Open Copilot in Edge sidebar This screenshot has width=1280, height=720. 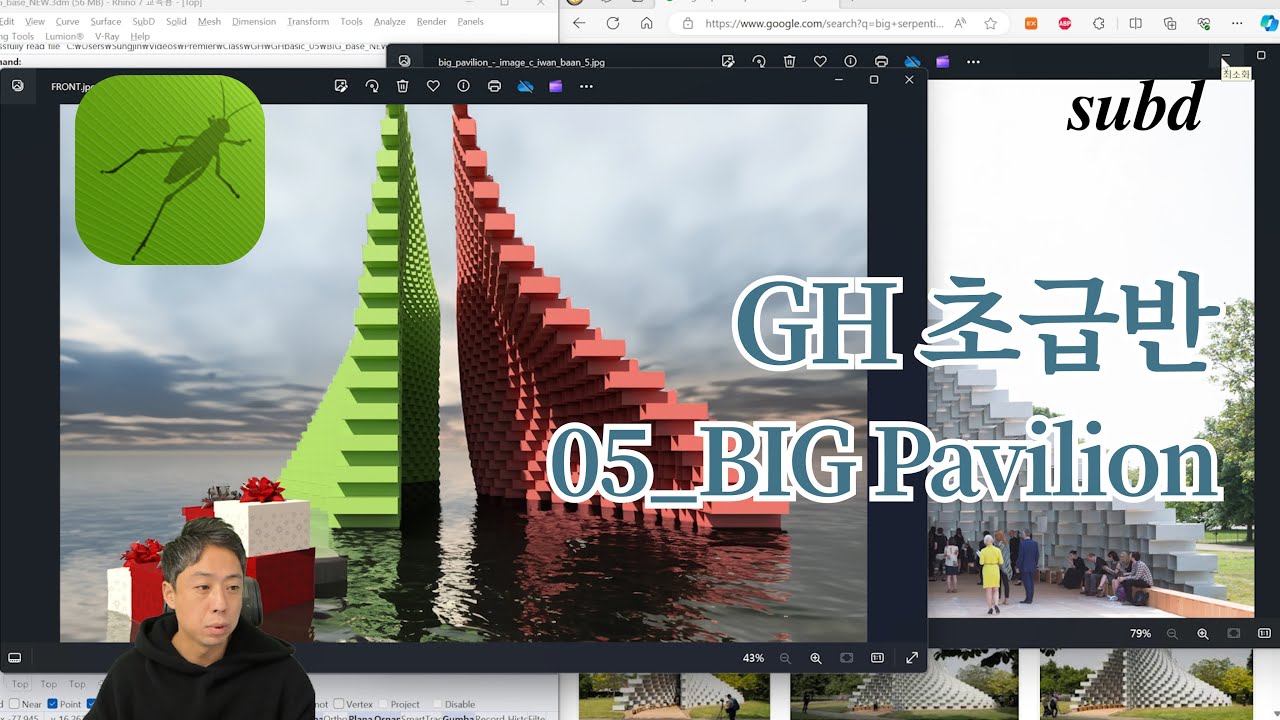click(1268, 23)
